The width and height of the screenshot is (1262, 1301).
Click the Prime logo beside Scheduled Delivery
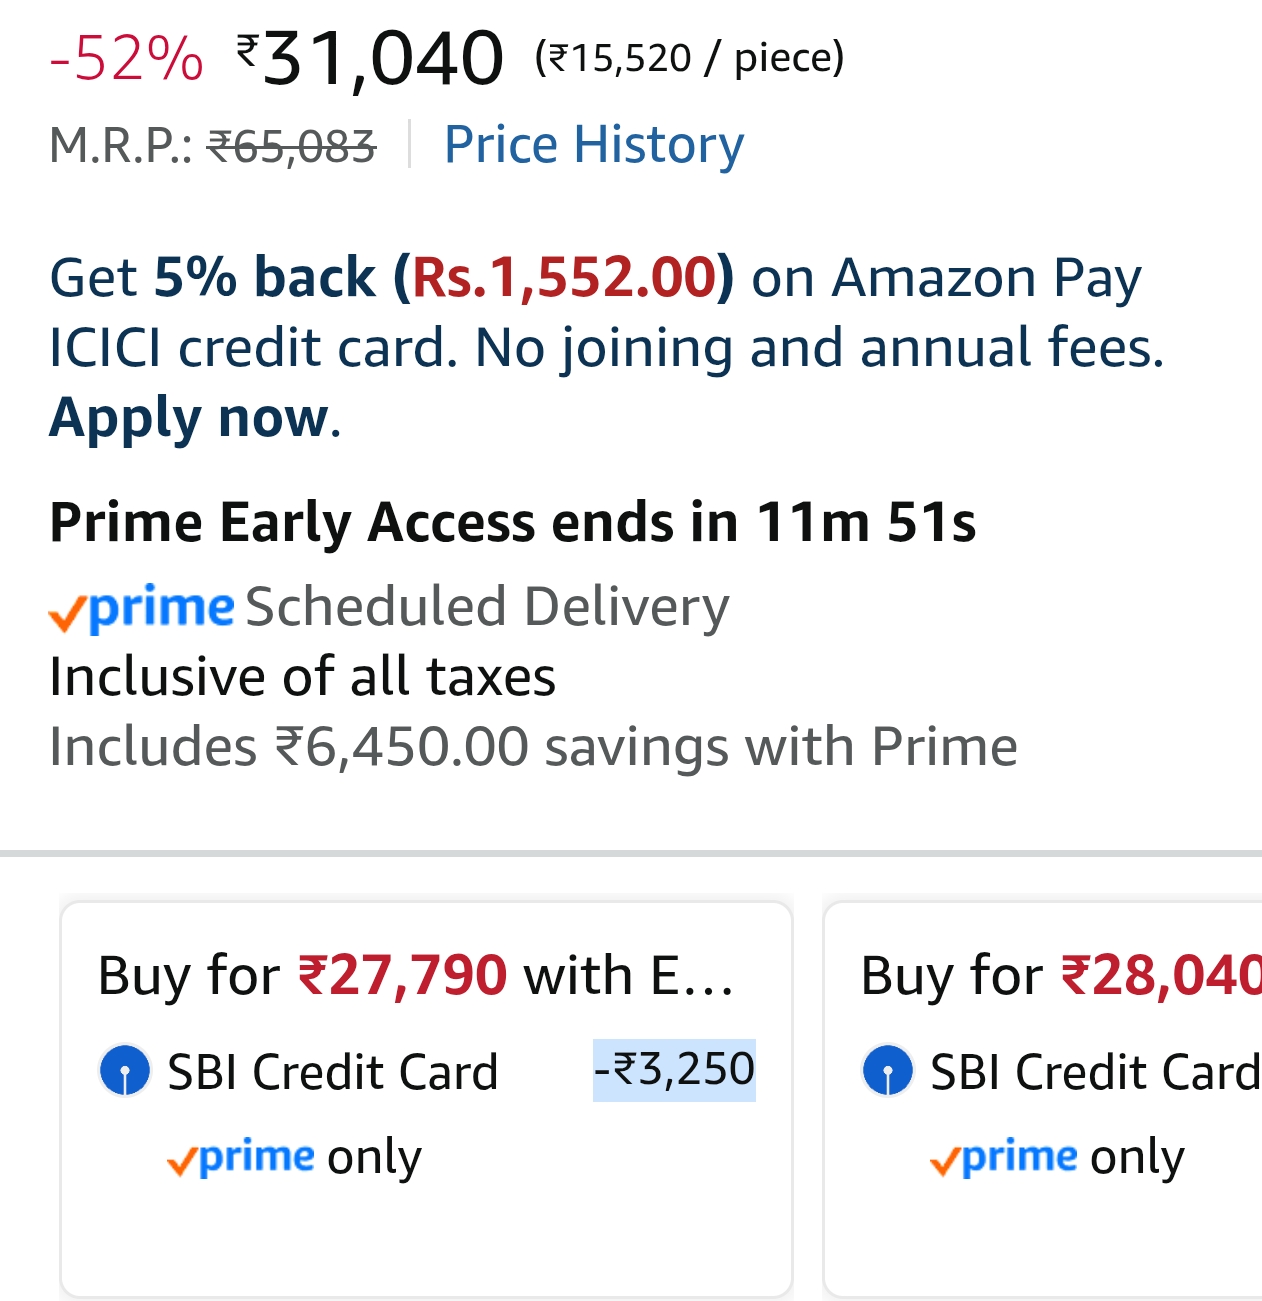tap(142, 608)
